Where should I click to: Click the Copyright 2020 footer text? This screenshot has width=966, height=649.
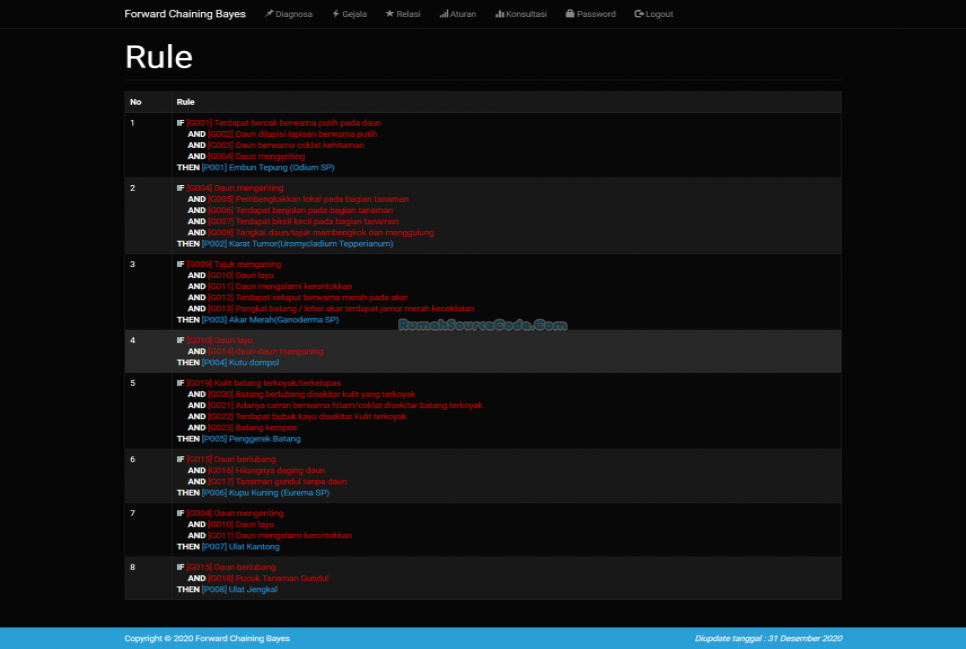tap(205, 638)
